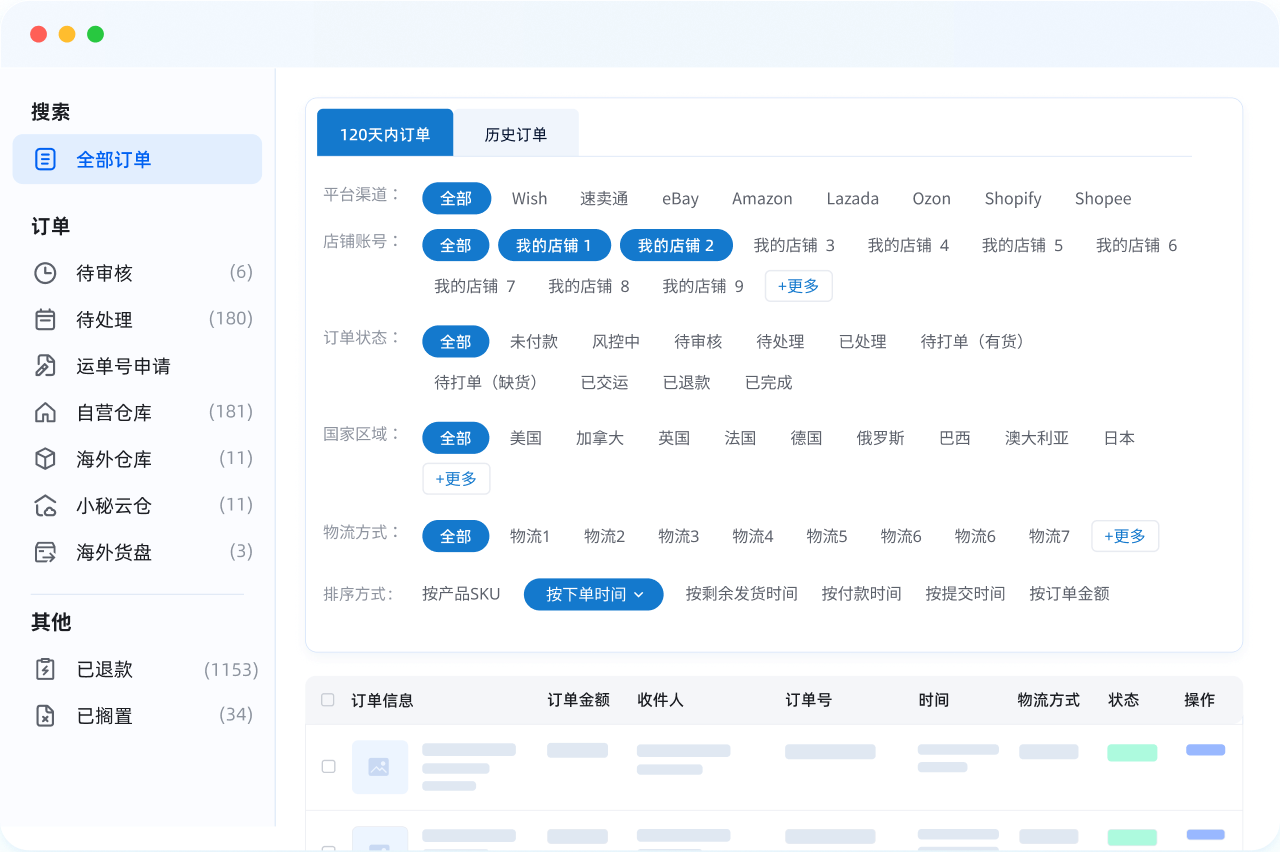Filter platform channel by Amazon
This screenshot has height=852, width=1280.
point(762,198)
